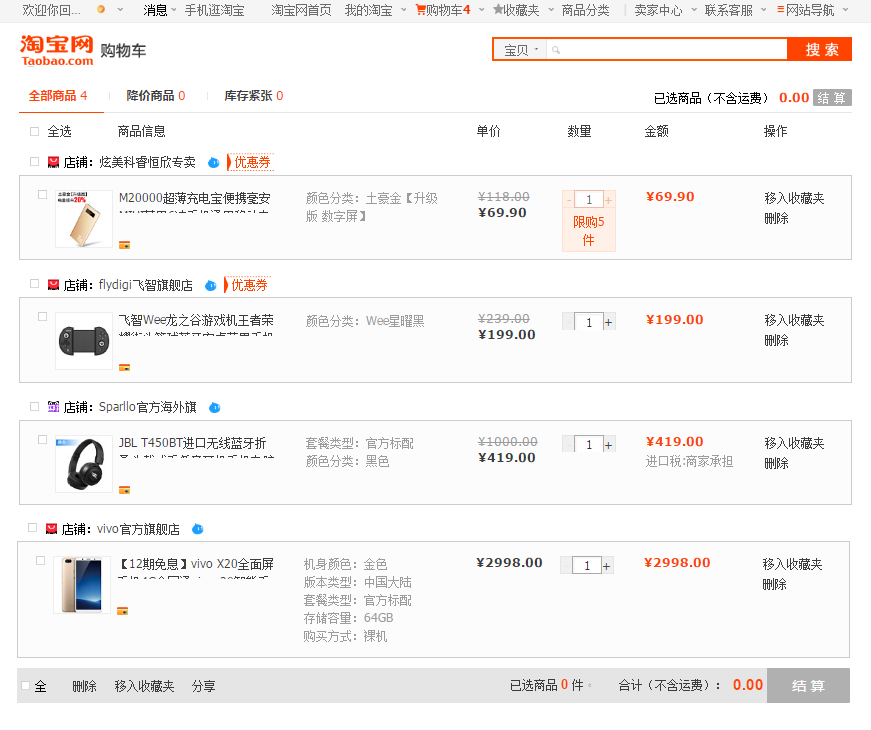Select the 飞智Wee gamepad item checkbox
This screenshot has height=730, width=871.
(42, 317)
